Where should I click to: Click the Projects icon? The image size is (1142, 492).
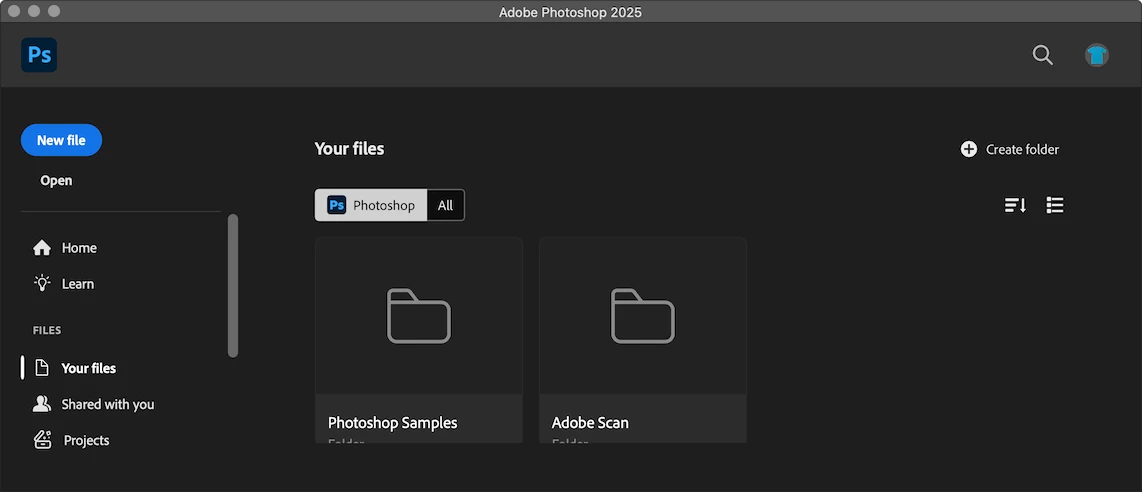[x=43, y=440]
